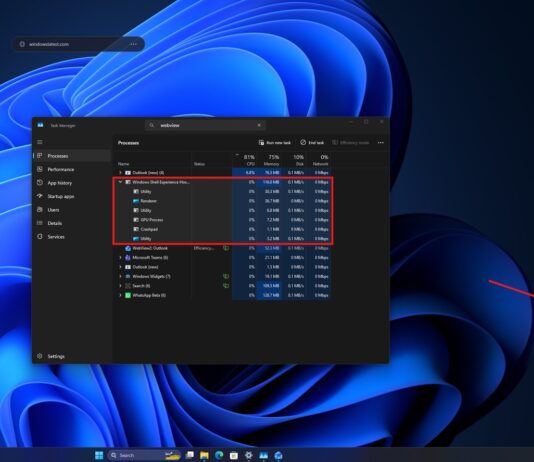Click the Microsoft Teams process icon

[128, 258]
